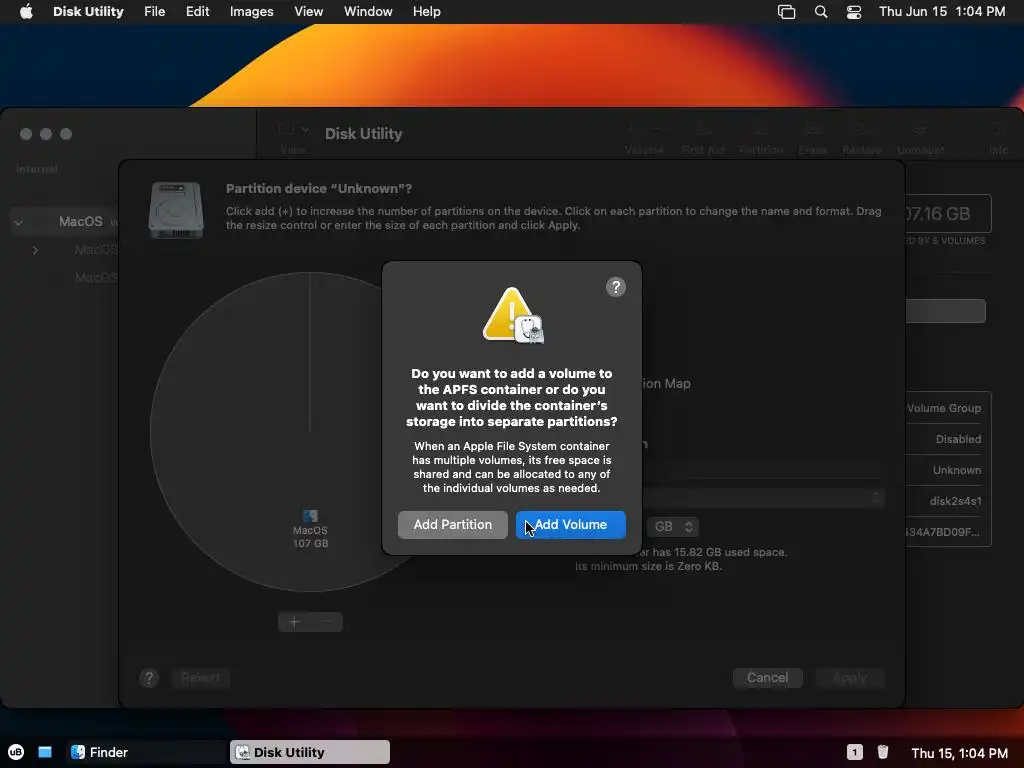Screen dimensions: 1024x768
Task: Click the taskbar clock Thu 15, 1:04 PM
Action: coord(959,753)
